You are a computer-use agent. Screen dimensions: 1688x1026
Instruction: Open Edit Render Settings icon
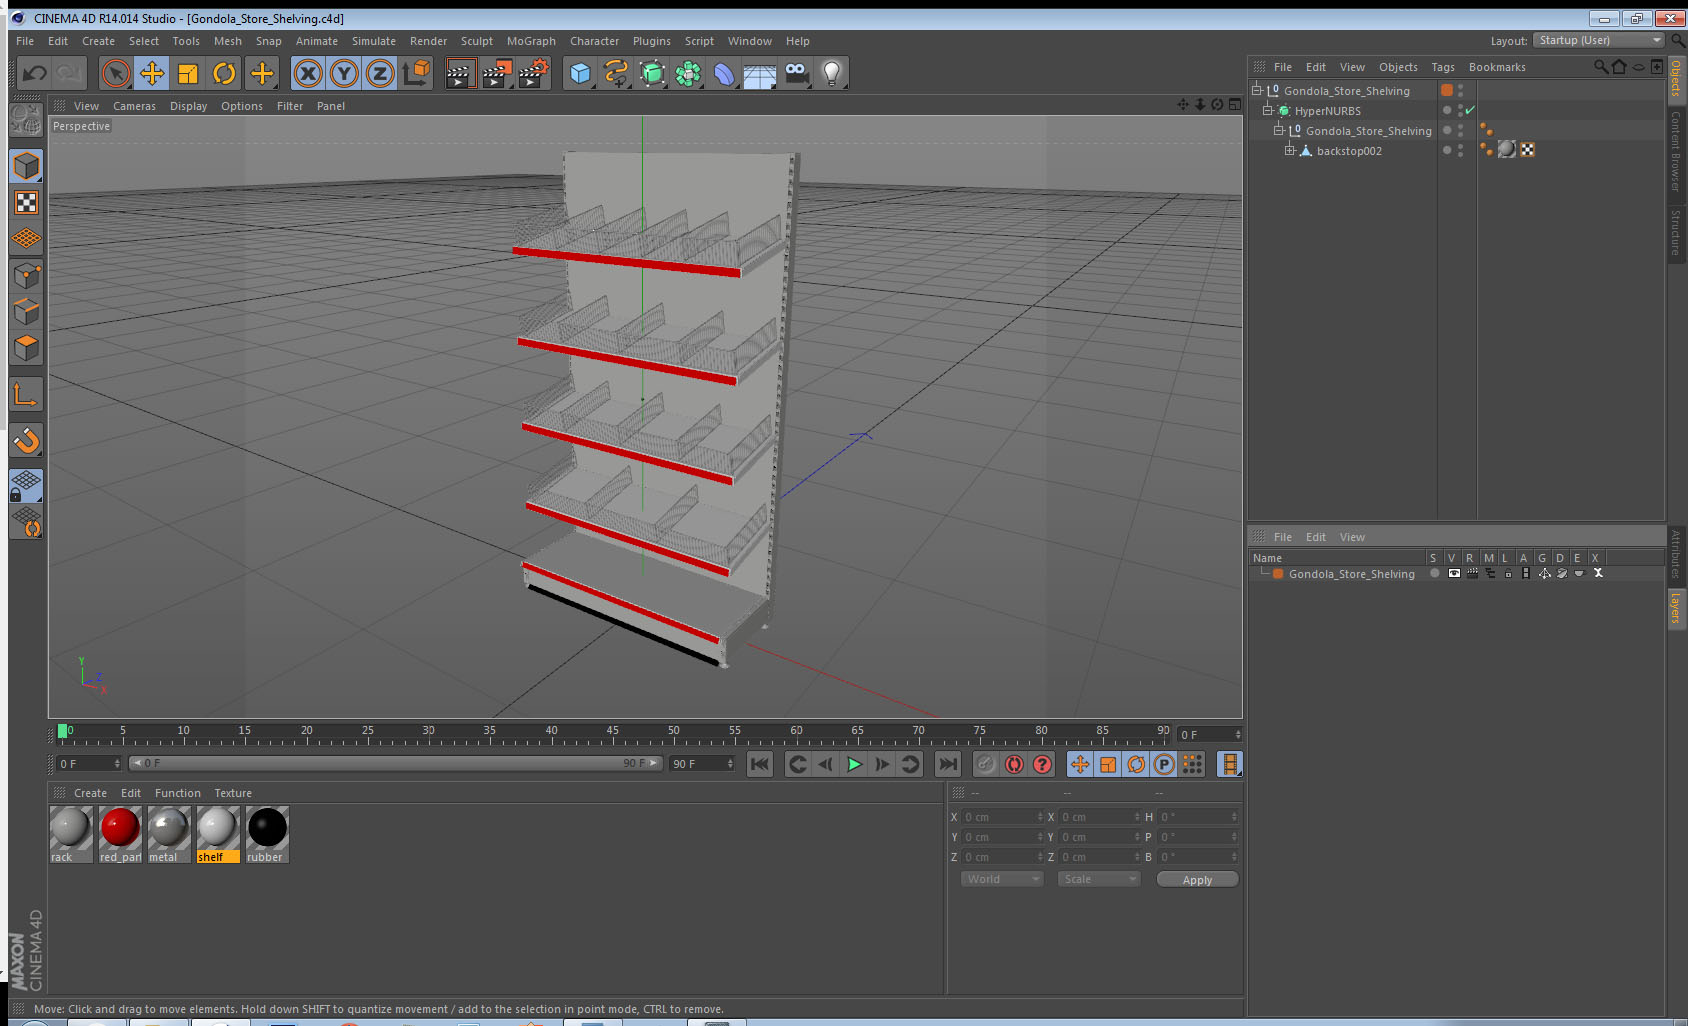(x=534, y=73)
